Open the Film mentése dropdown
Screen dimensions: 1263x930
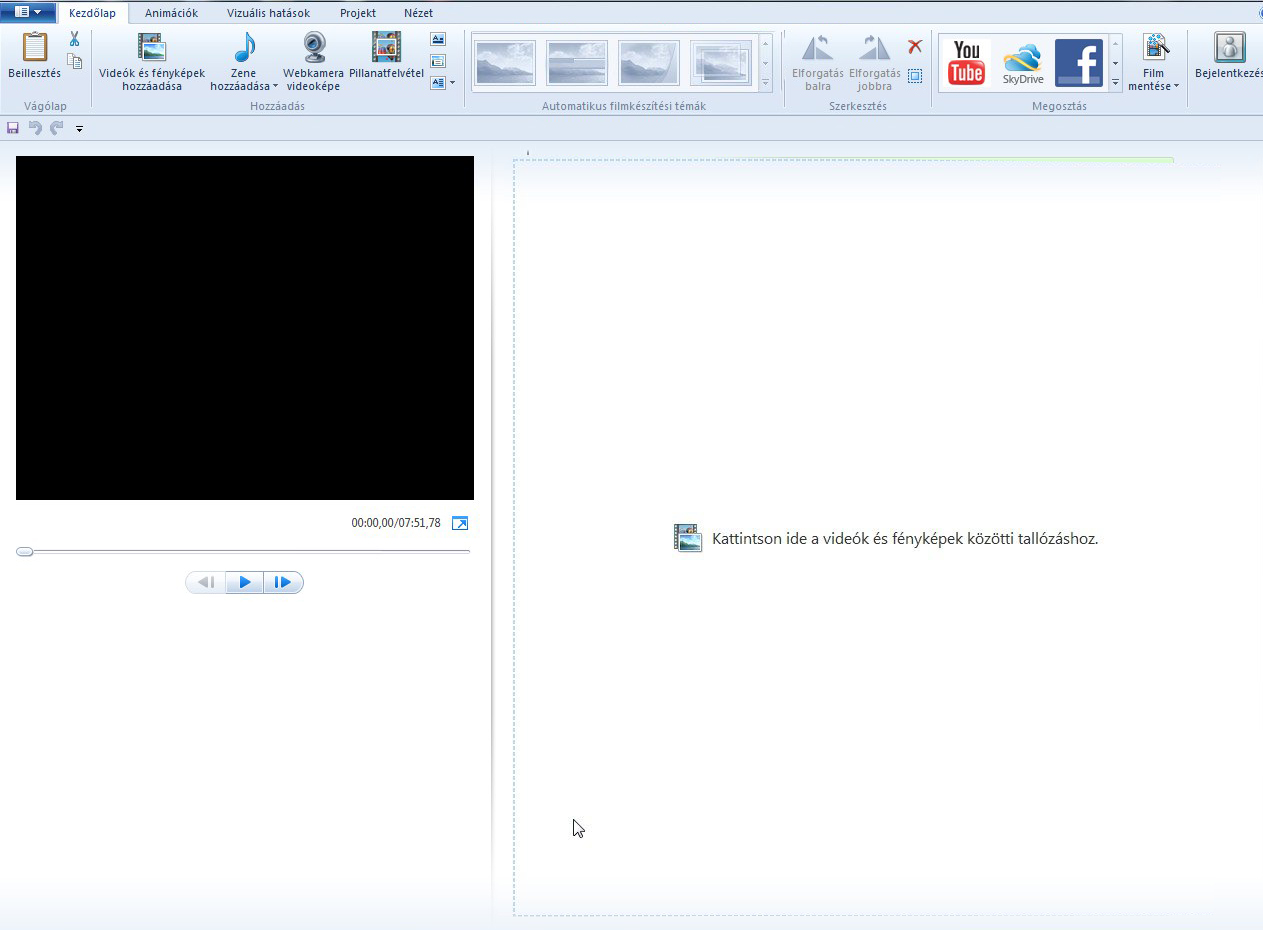pyautogui.click(x=1176, y=86)
